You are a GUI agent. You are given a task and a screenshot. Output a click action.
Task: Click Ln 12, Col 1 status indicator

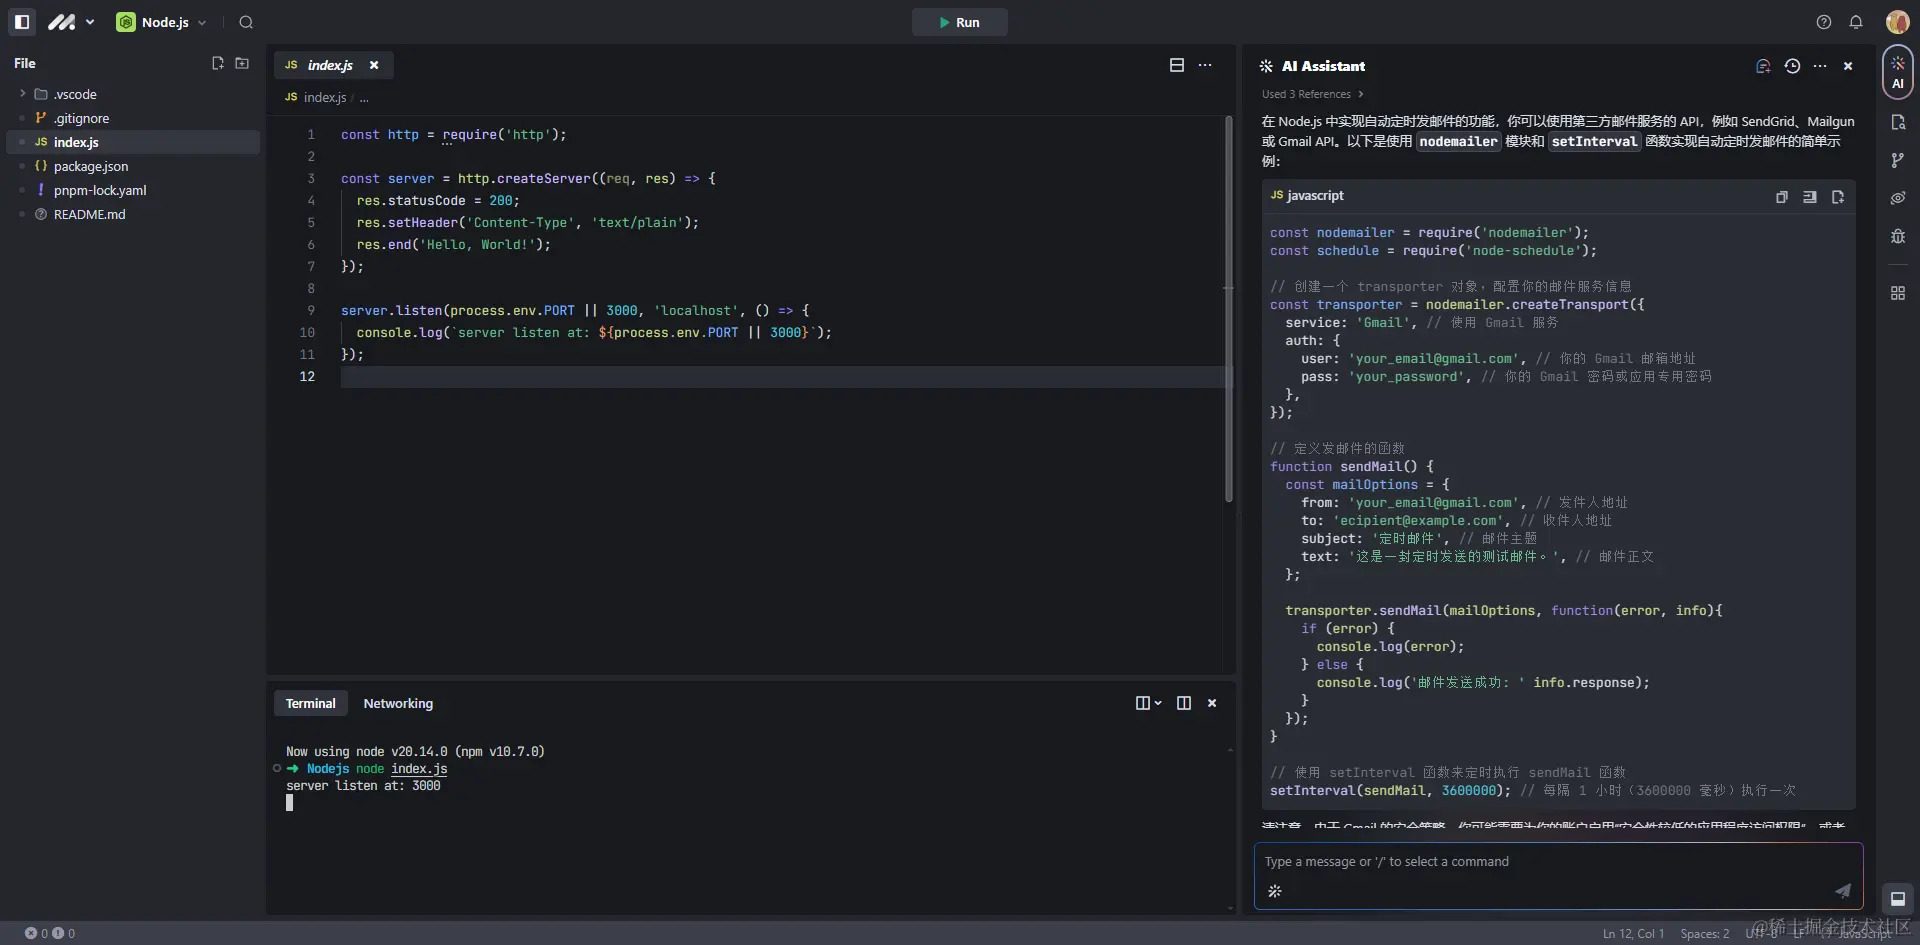click(x=1634, y=934)
